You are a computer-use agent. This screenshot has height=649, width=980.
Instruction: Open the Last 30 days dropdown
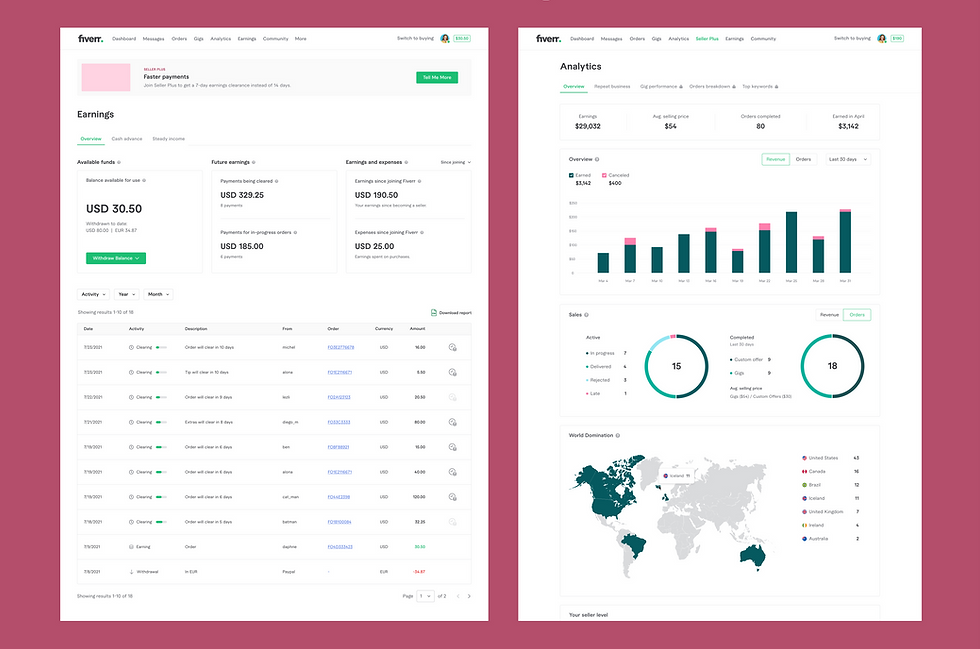[848, 159]
